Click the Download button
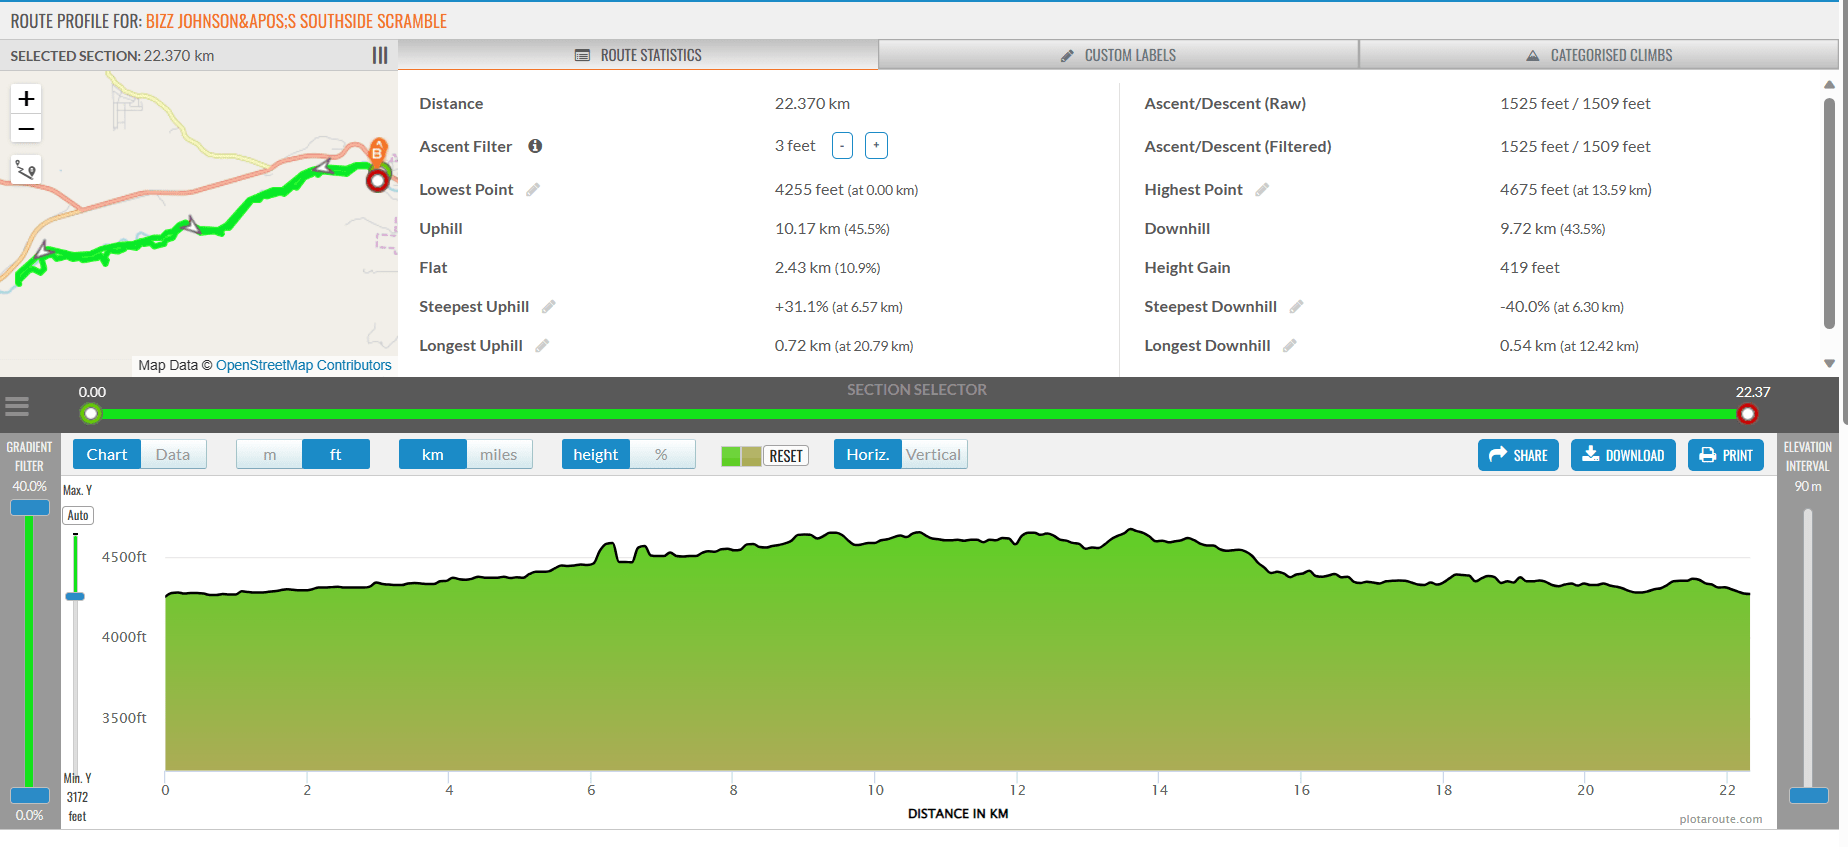 point(1622,455)
